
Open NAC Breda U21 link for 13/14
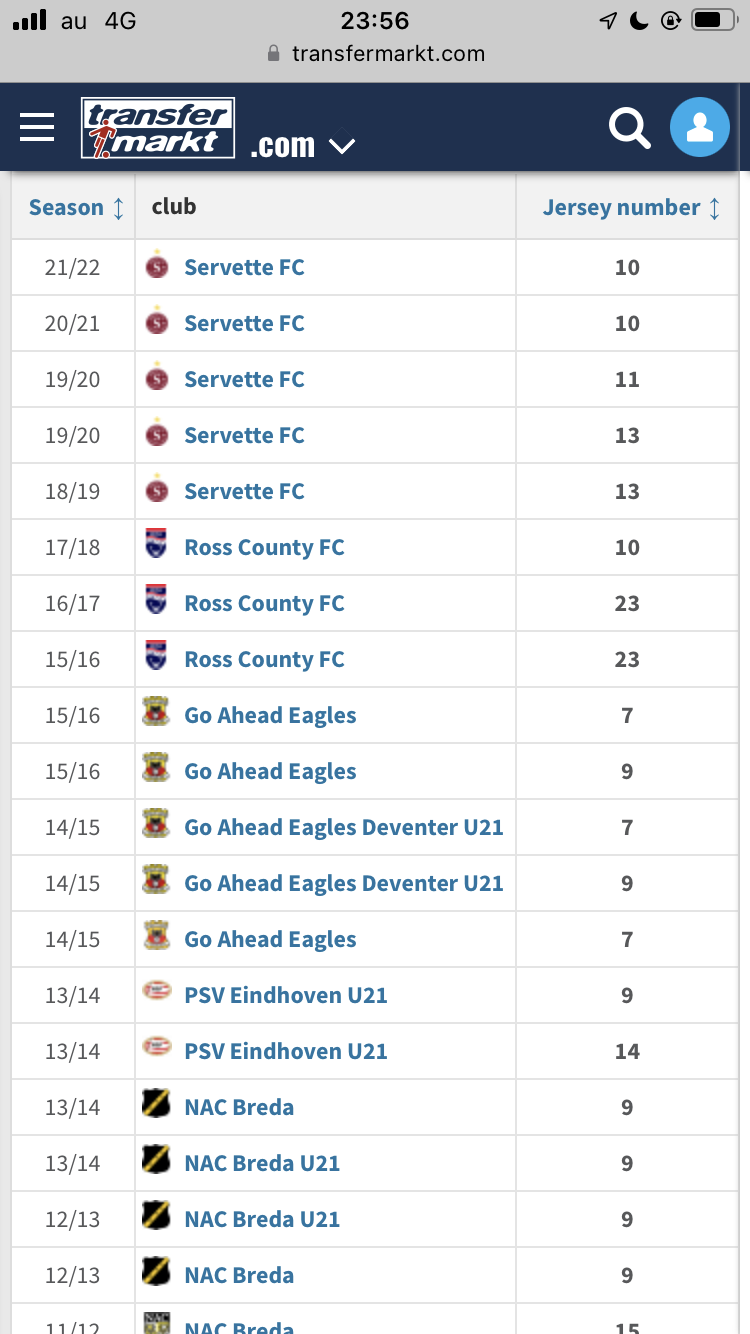pos(262,1163)
